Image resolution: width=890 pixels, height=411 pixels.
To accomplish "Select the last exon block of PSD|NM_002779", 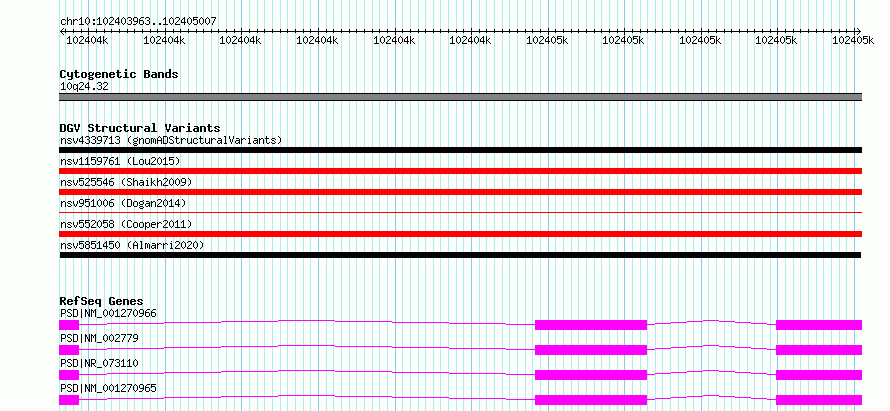I will click(819, 350).
